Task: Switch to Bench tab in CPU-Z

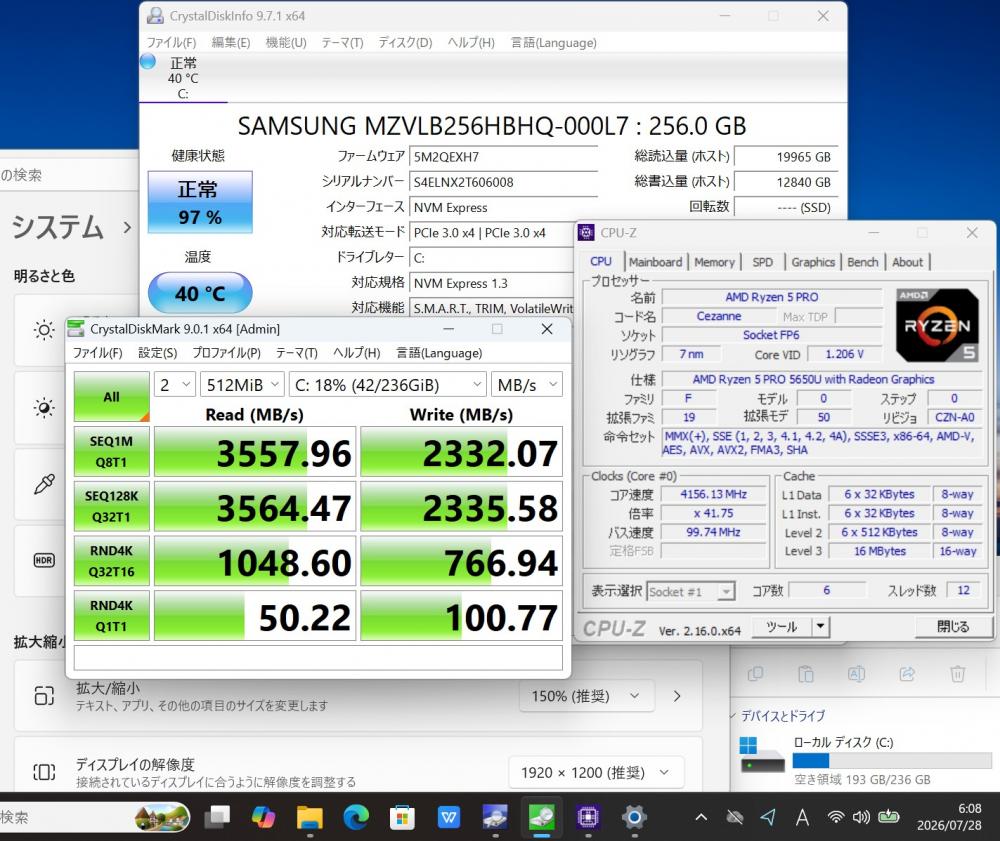Action: pos(862,262)
